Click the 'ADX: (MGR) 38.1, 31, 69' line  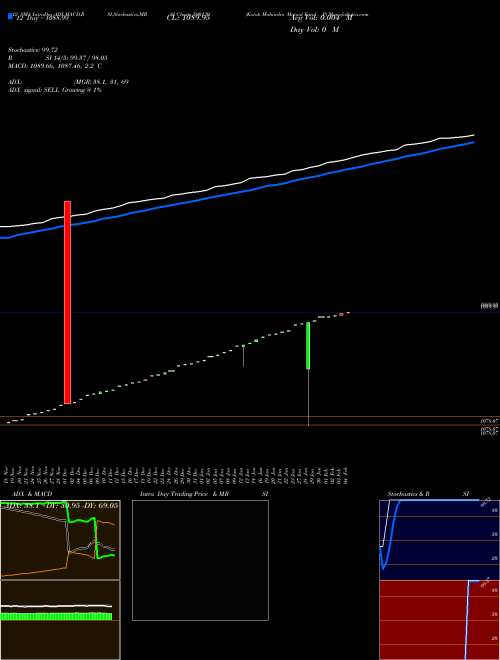click(68, 82)
